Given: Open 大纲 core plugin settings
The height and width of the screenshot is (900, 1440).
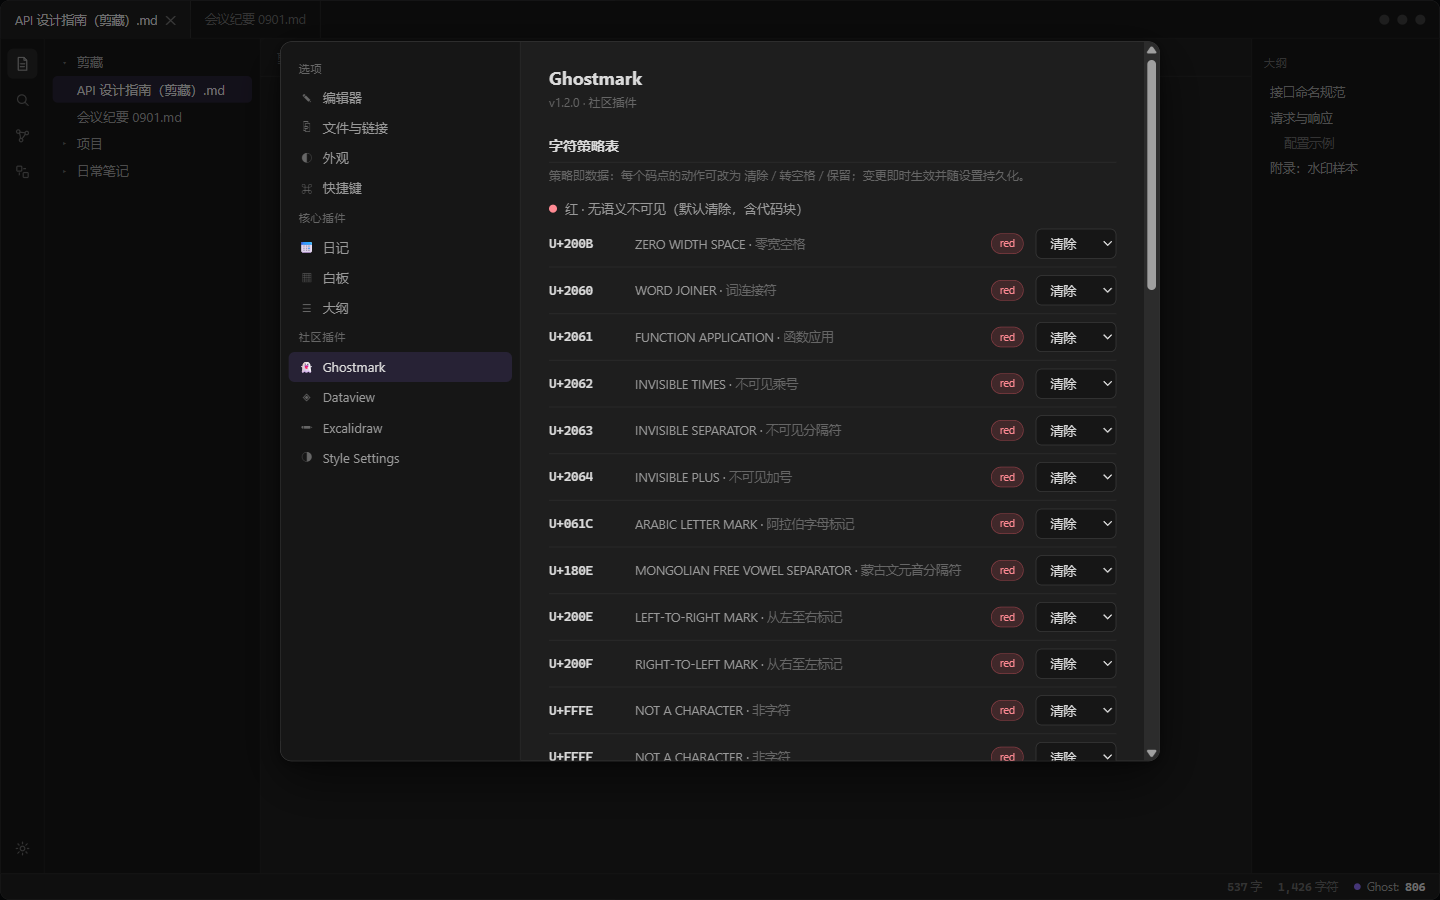Looking at the screenshot, I should click(x=400, y=308).
